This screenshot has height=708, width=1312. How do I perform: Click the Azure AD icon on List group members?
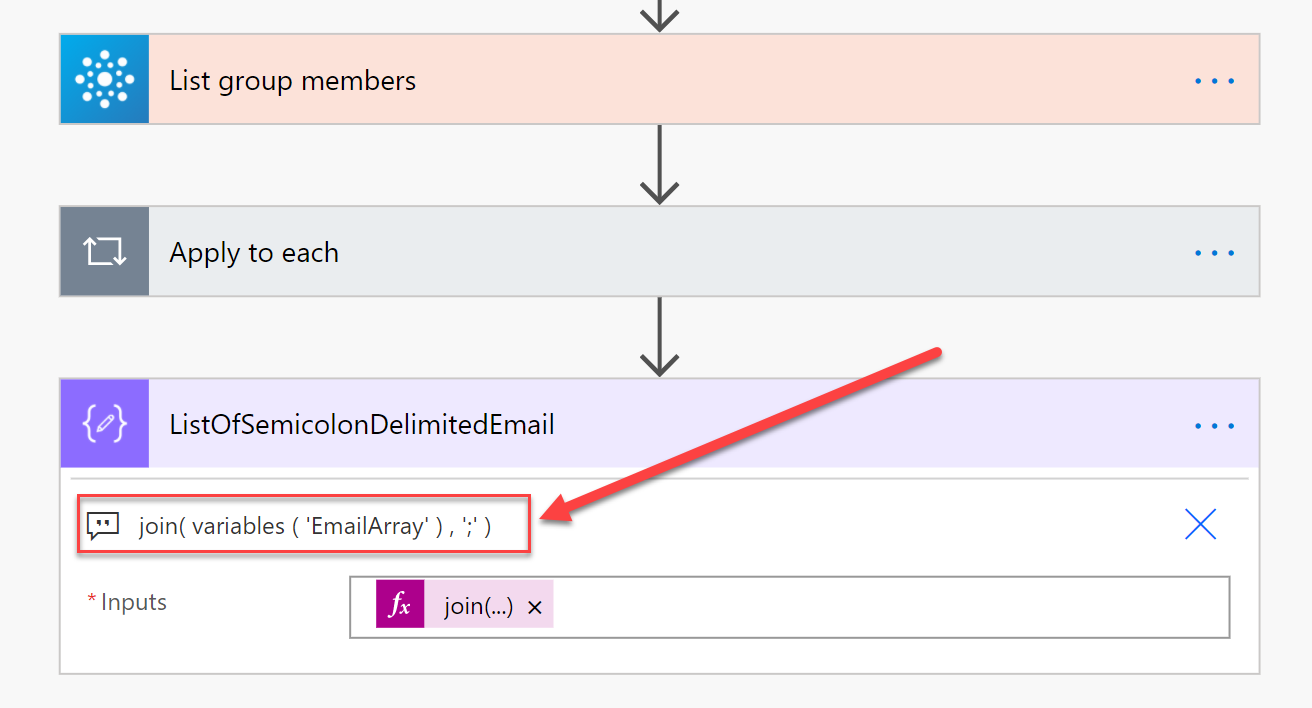click(x=104, y=79)
